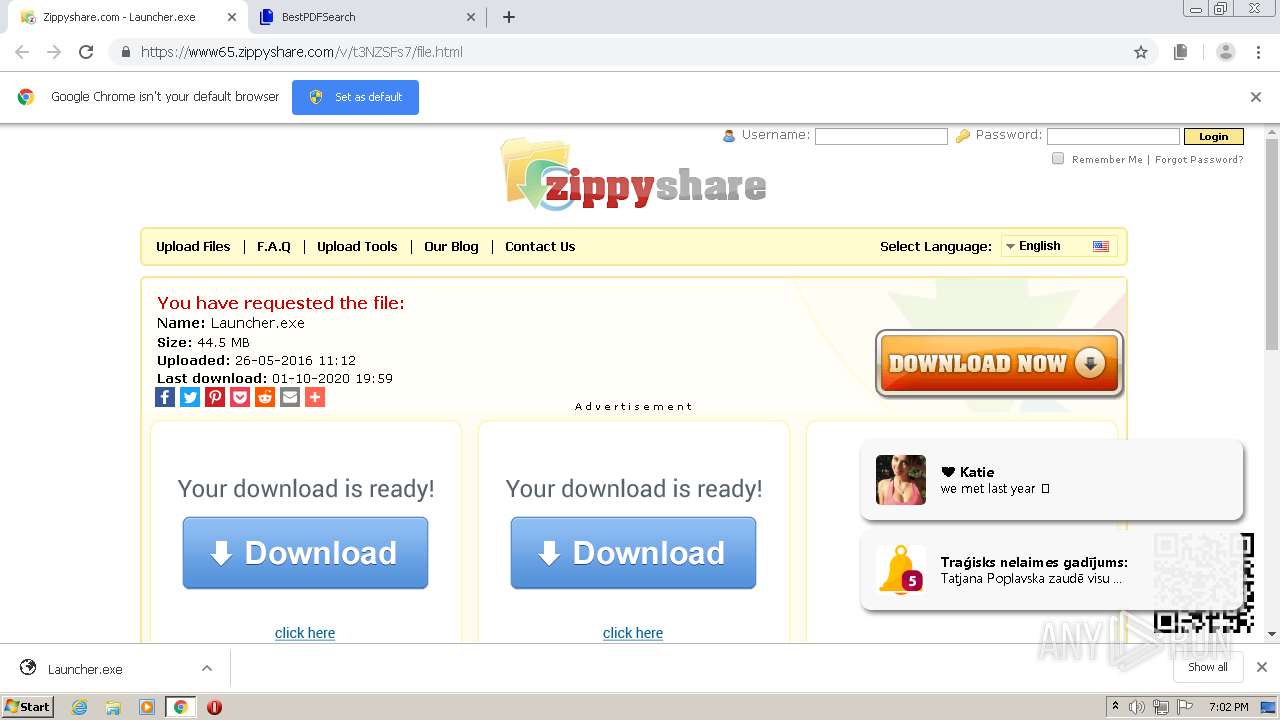Open Chrome three-dot menu
1280x720 pixels.
[1259, 52]
